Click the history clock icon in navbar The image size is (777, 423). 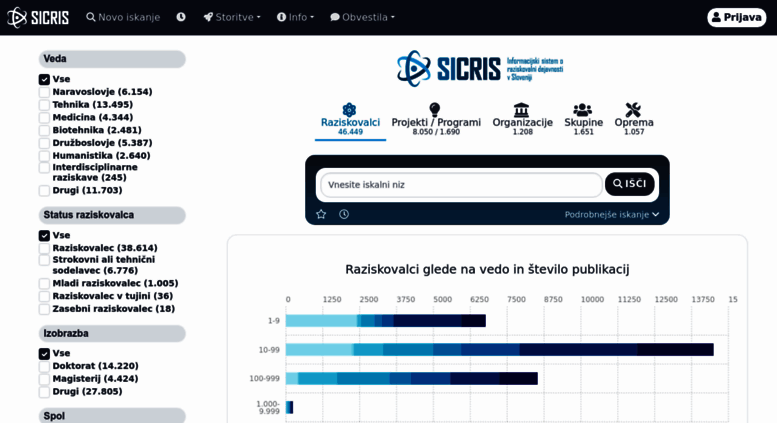(x=181, y=17)
